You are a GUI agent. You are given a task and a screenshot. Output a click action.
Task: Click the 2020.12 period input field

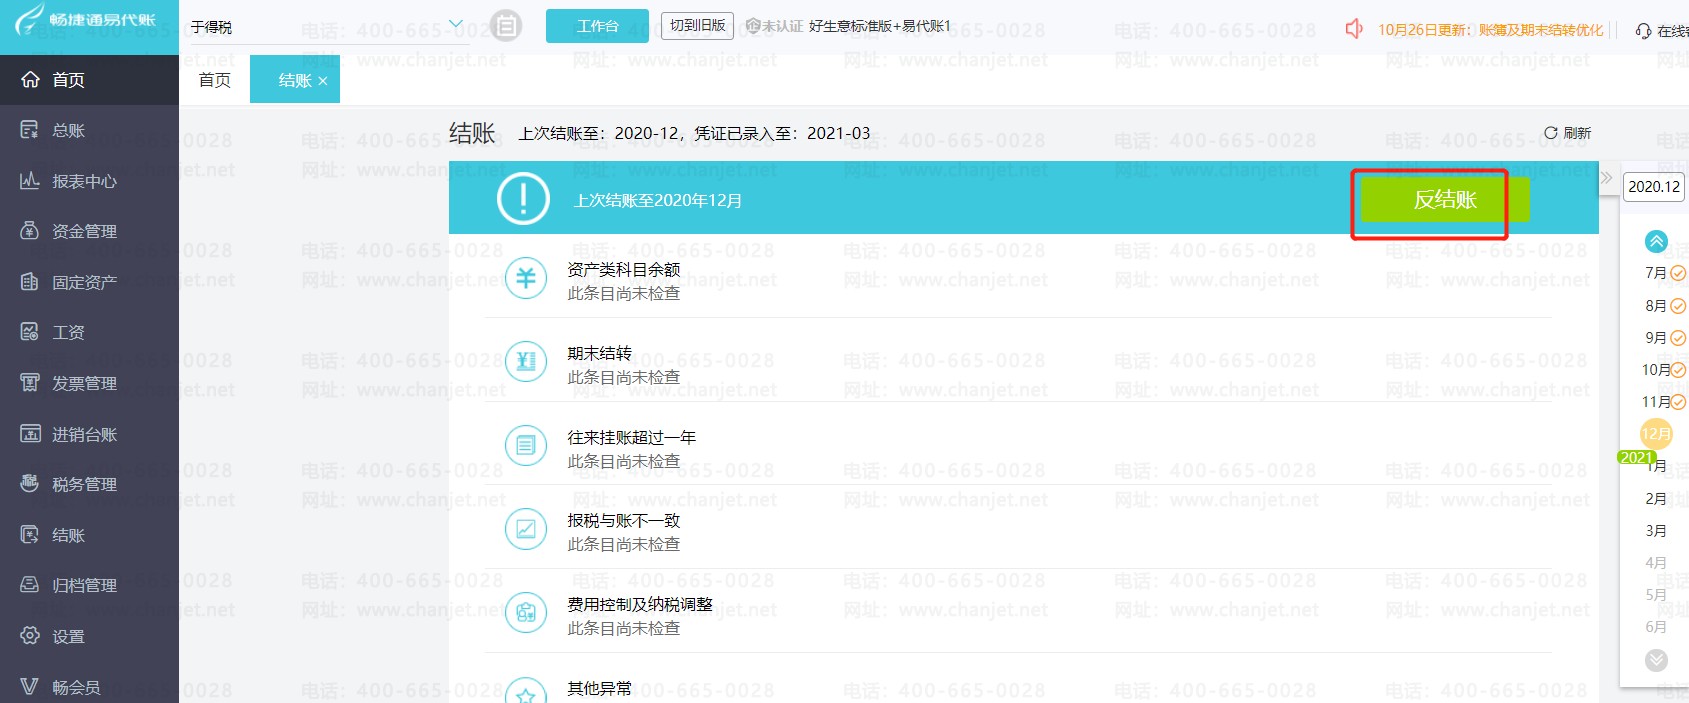pyautogui.click(x=1653, y=187)
